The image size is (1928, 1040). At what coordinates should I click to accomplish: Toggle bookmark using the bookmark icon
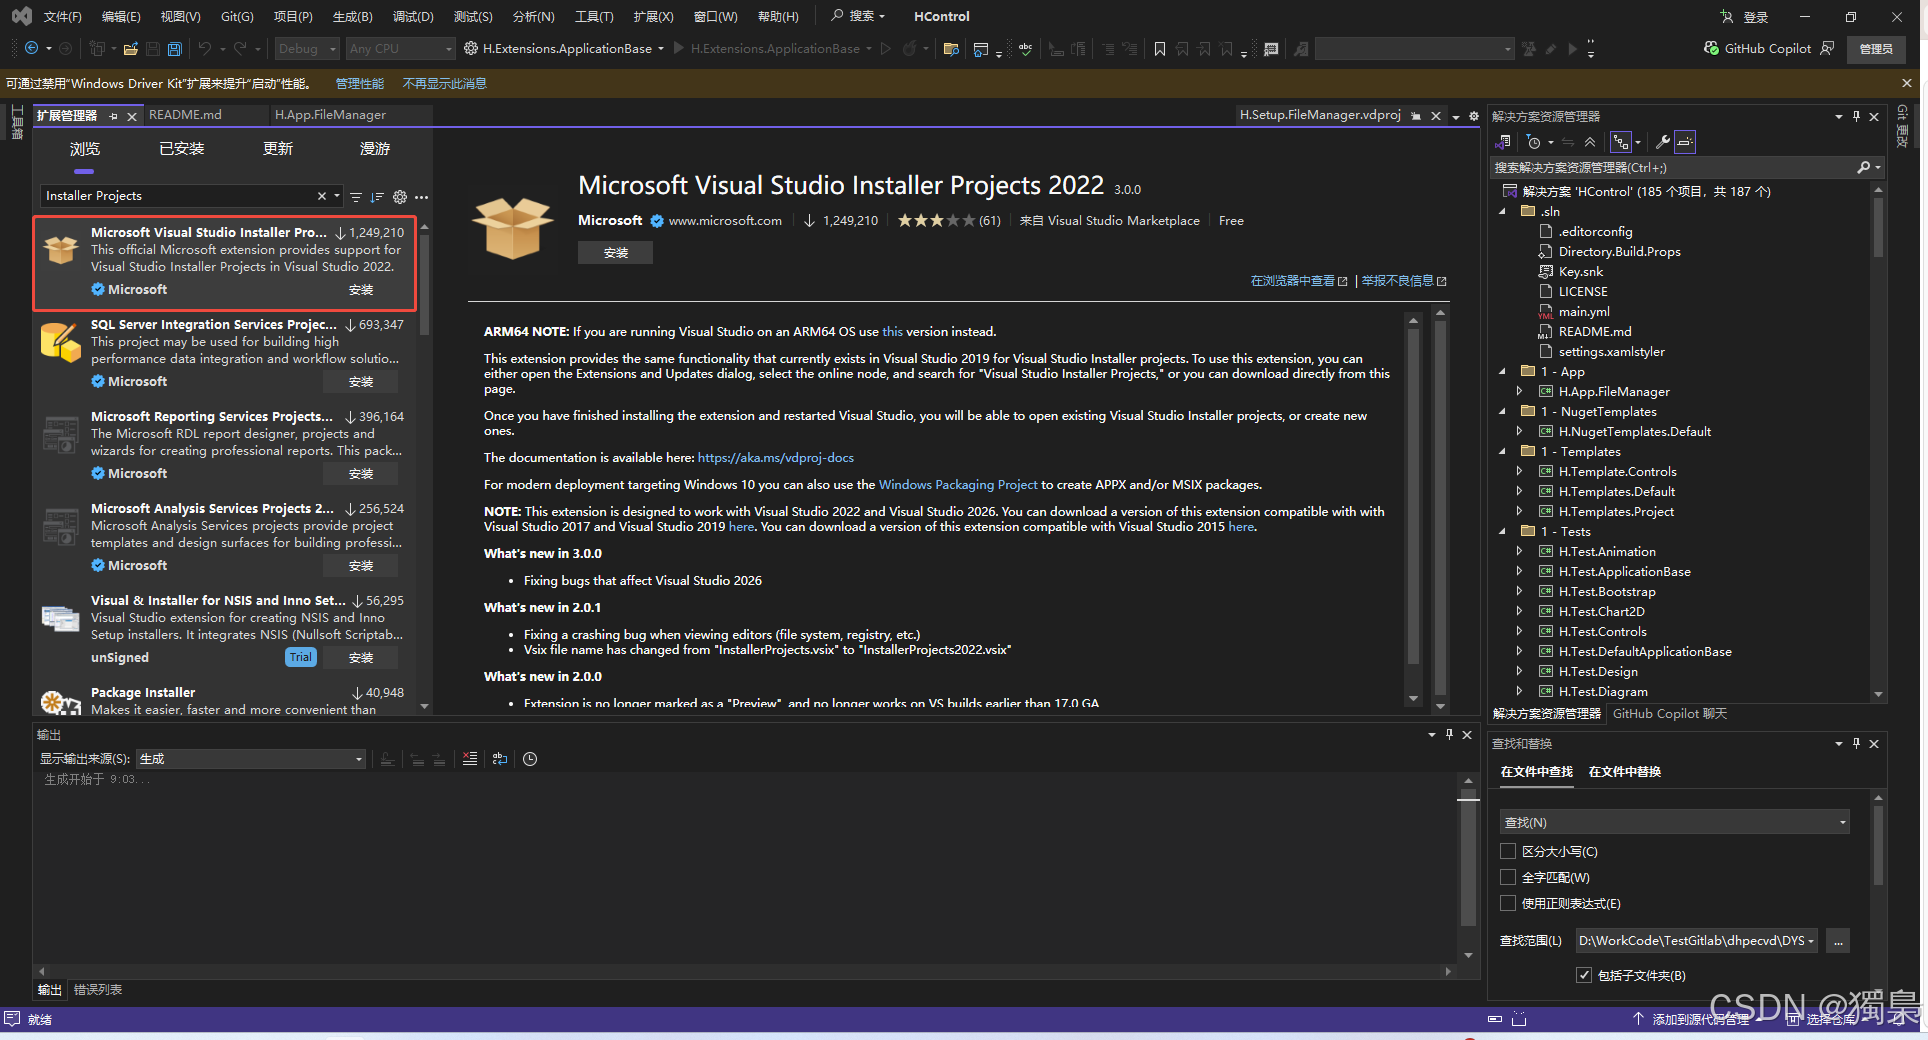[x=1160, y=48]
